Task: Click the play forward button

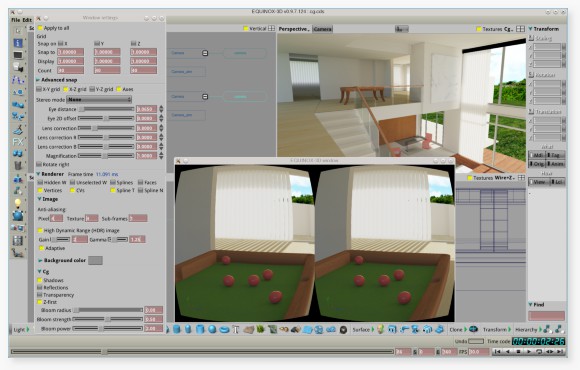Action: point(529,352)
